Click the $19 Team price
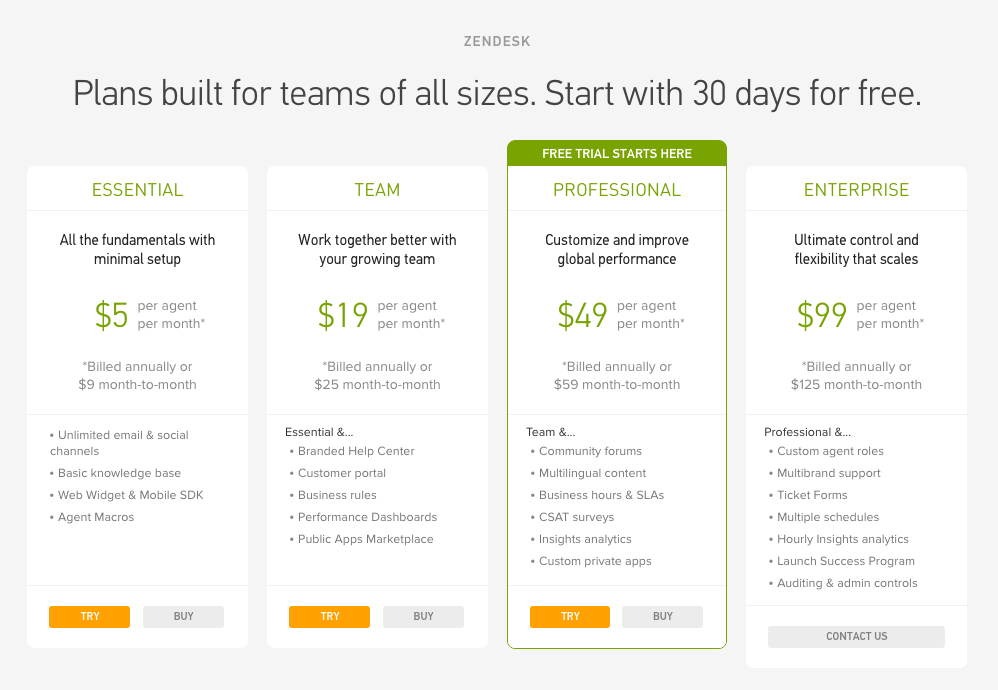 [343, 315]
